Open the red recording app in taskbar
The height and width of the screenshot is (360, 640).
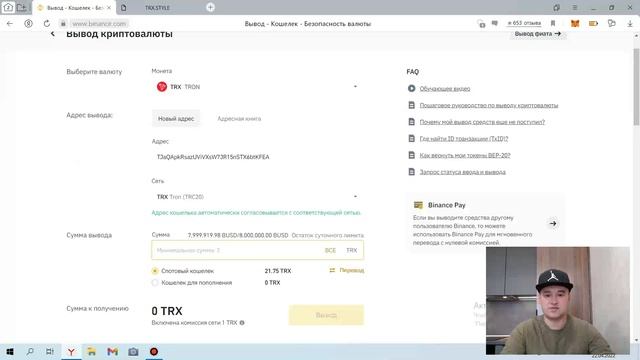154,351
